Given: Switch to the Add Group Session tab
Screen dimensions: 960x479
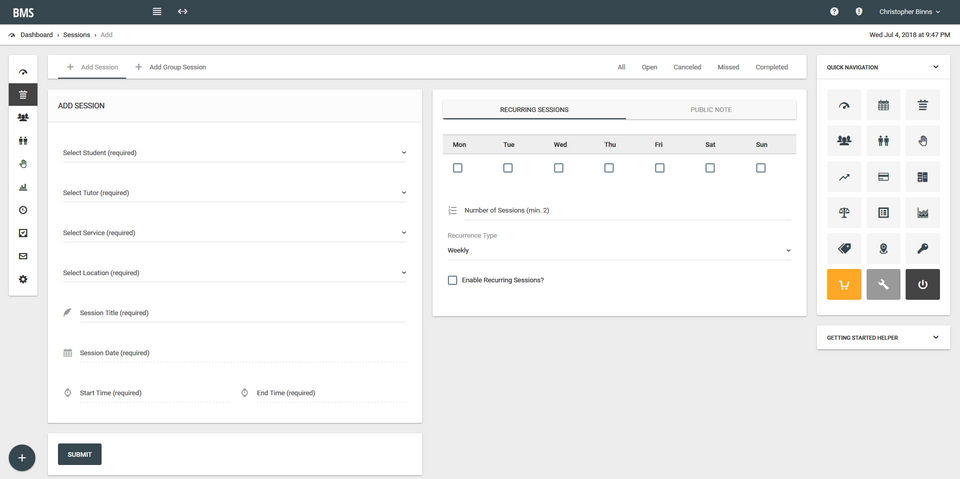Looking at the screenshot, I should (x=171, y=67).
